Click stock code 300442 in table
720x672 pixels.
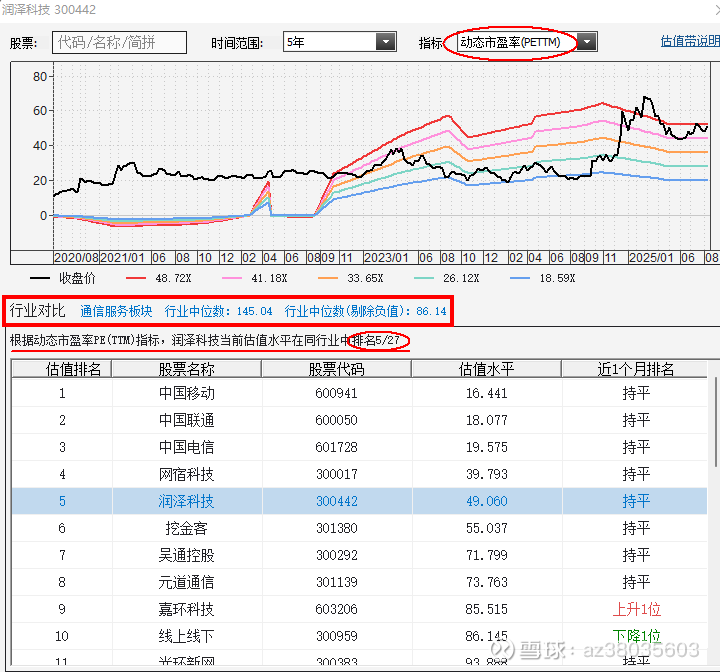point(336,501)
